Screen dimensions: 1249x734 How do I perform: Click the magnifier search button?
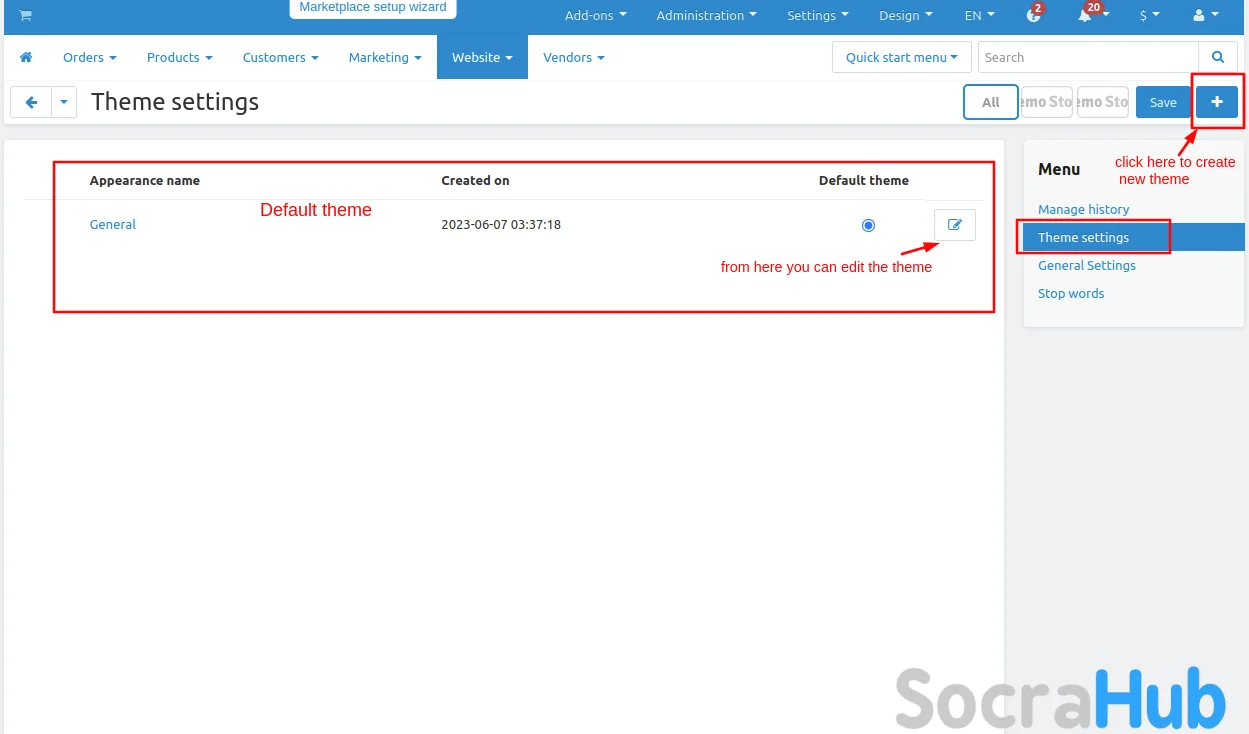point(1217,57)
